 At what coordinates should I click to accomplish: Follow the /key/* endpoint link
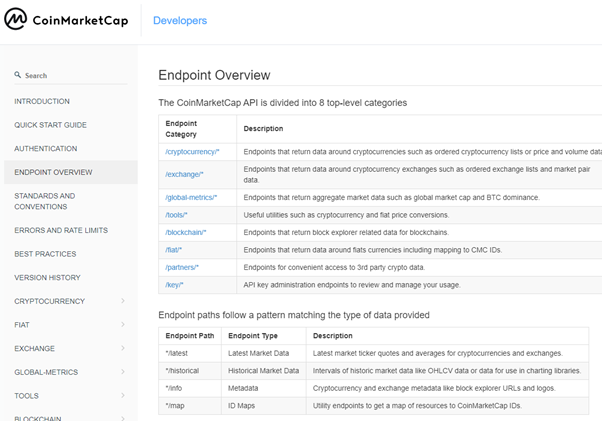point(174,285)
